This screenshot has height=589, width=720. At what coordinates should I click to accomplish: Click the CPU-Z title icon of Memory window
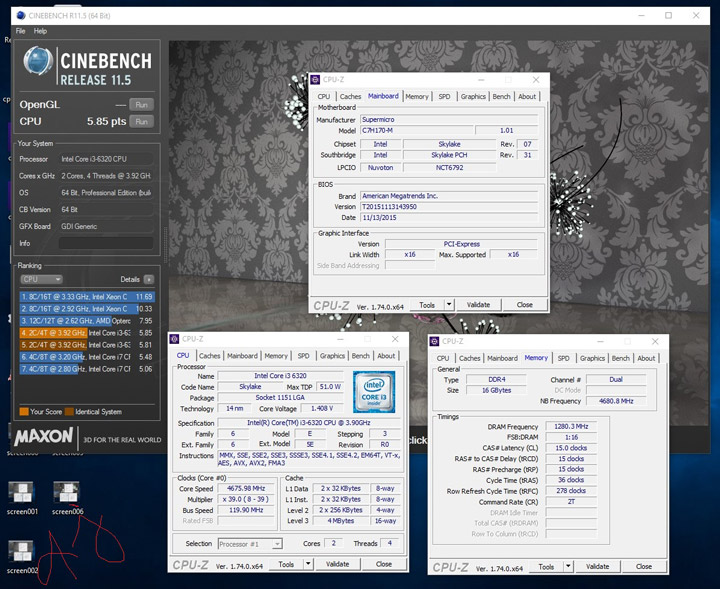(x=434, y=341)
